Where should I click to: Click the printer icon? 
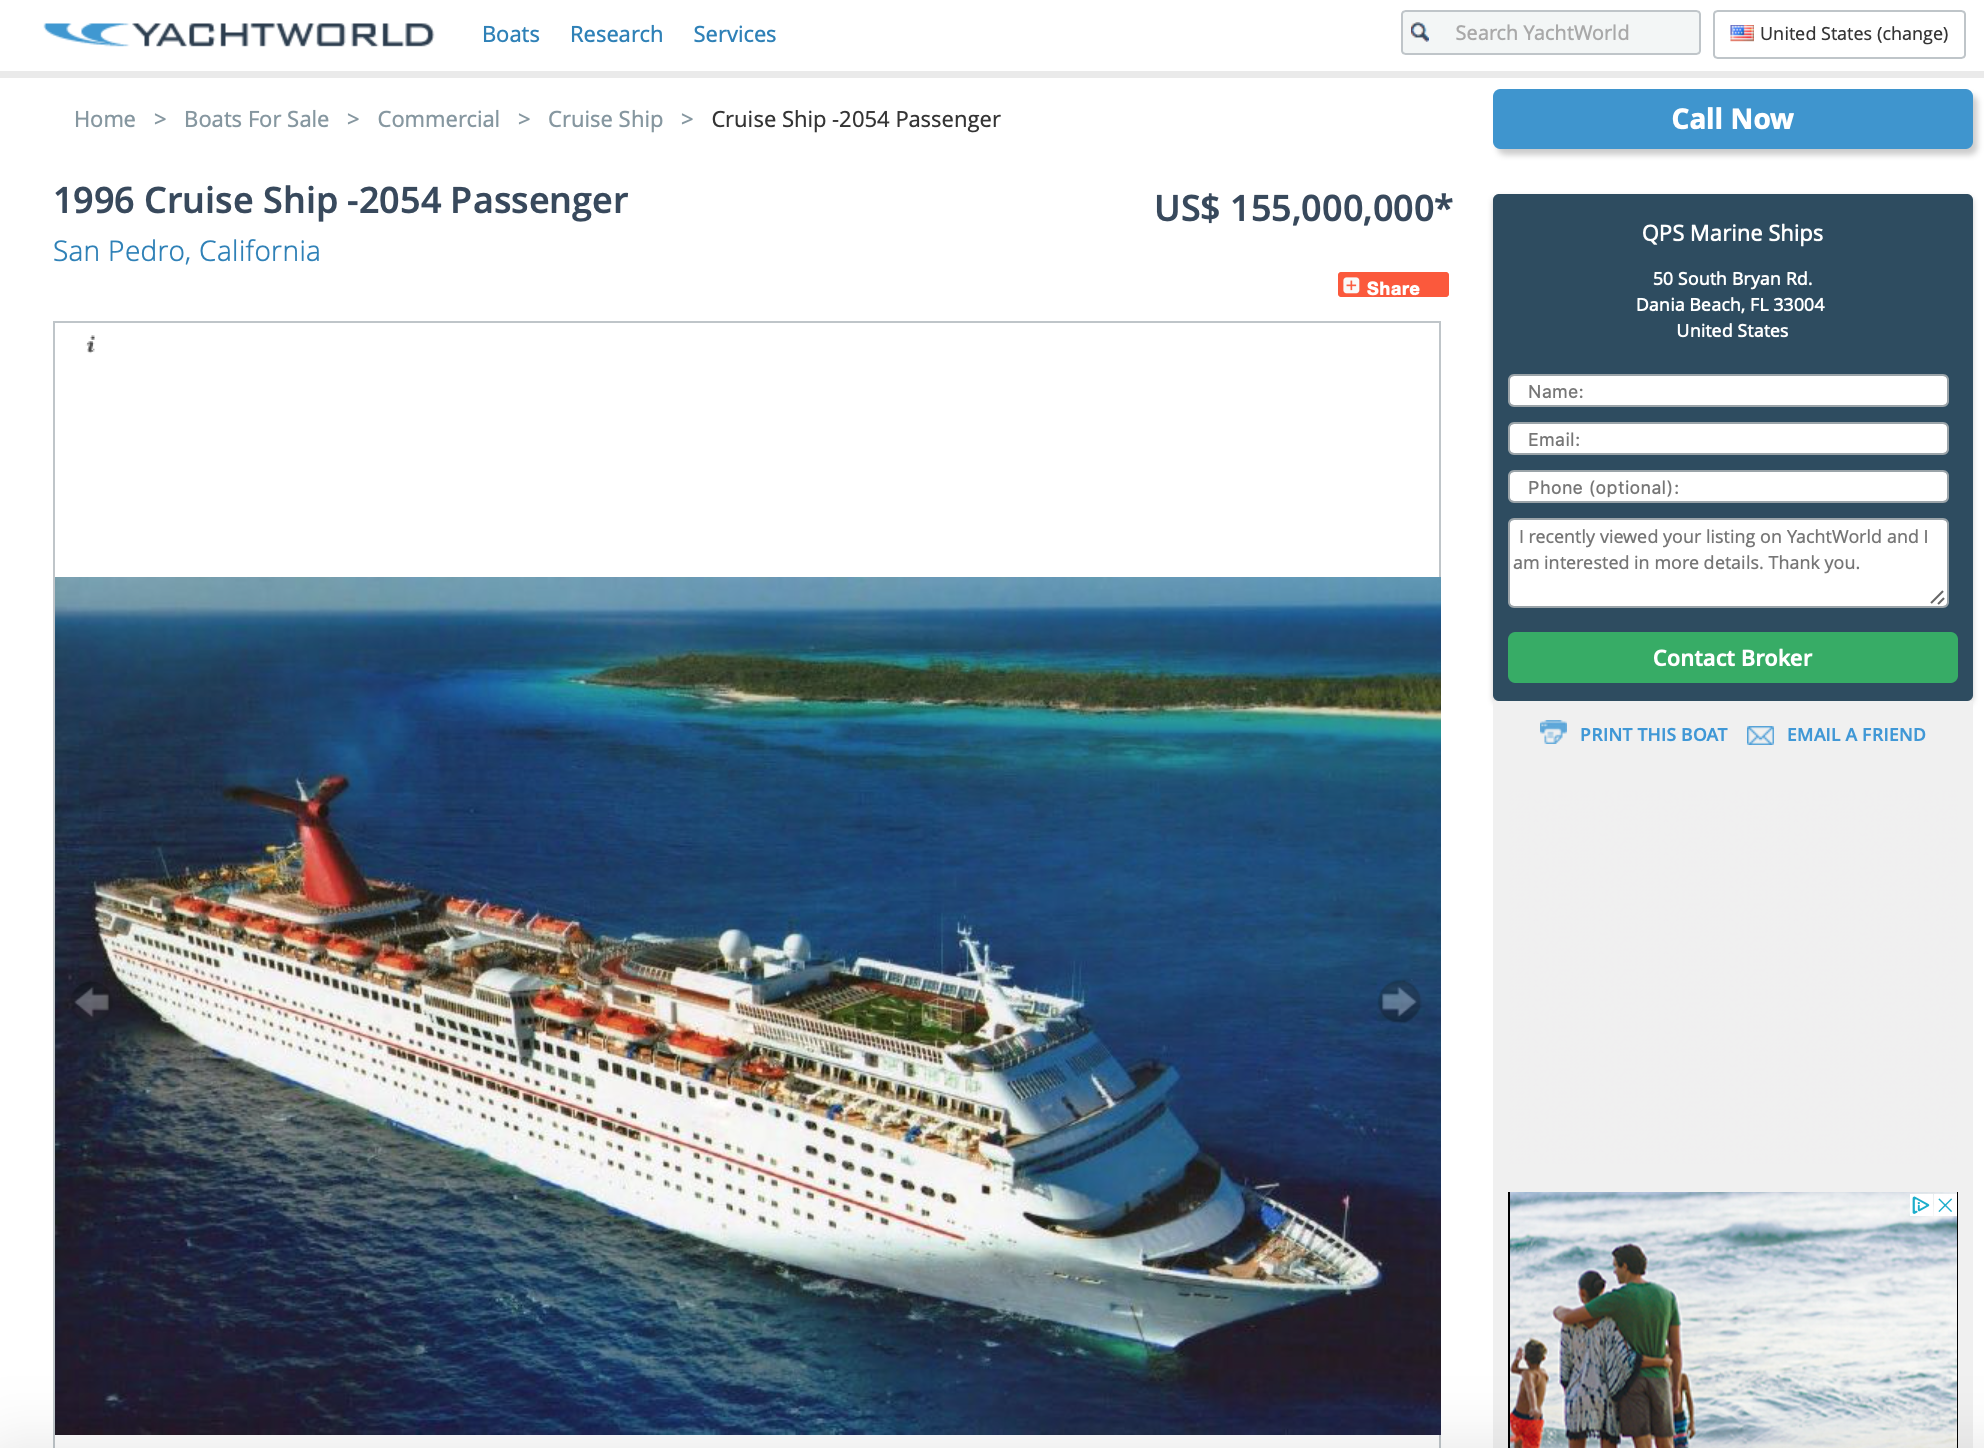point(1553,733)
